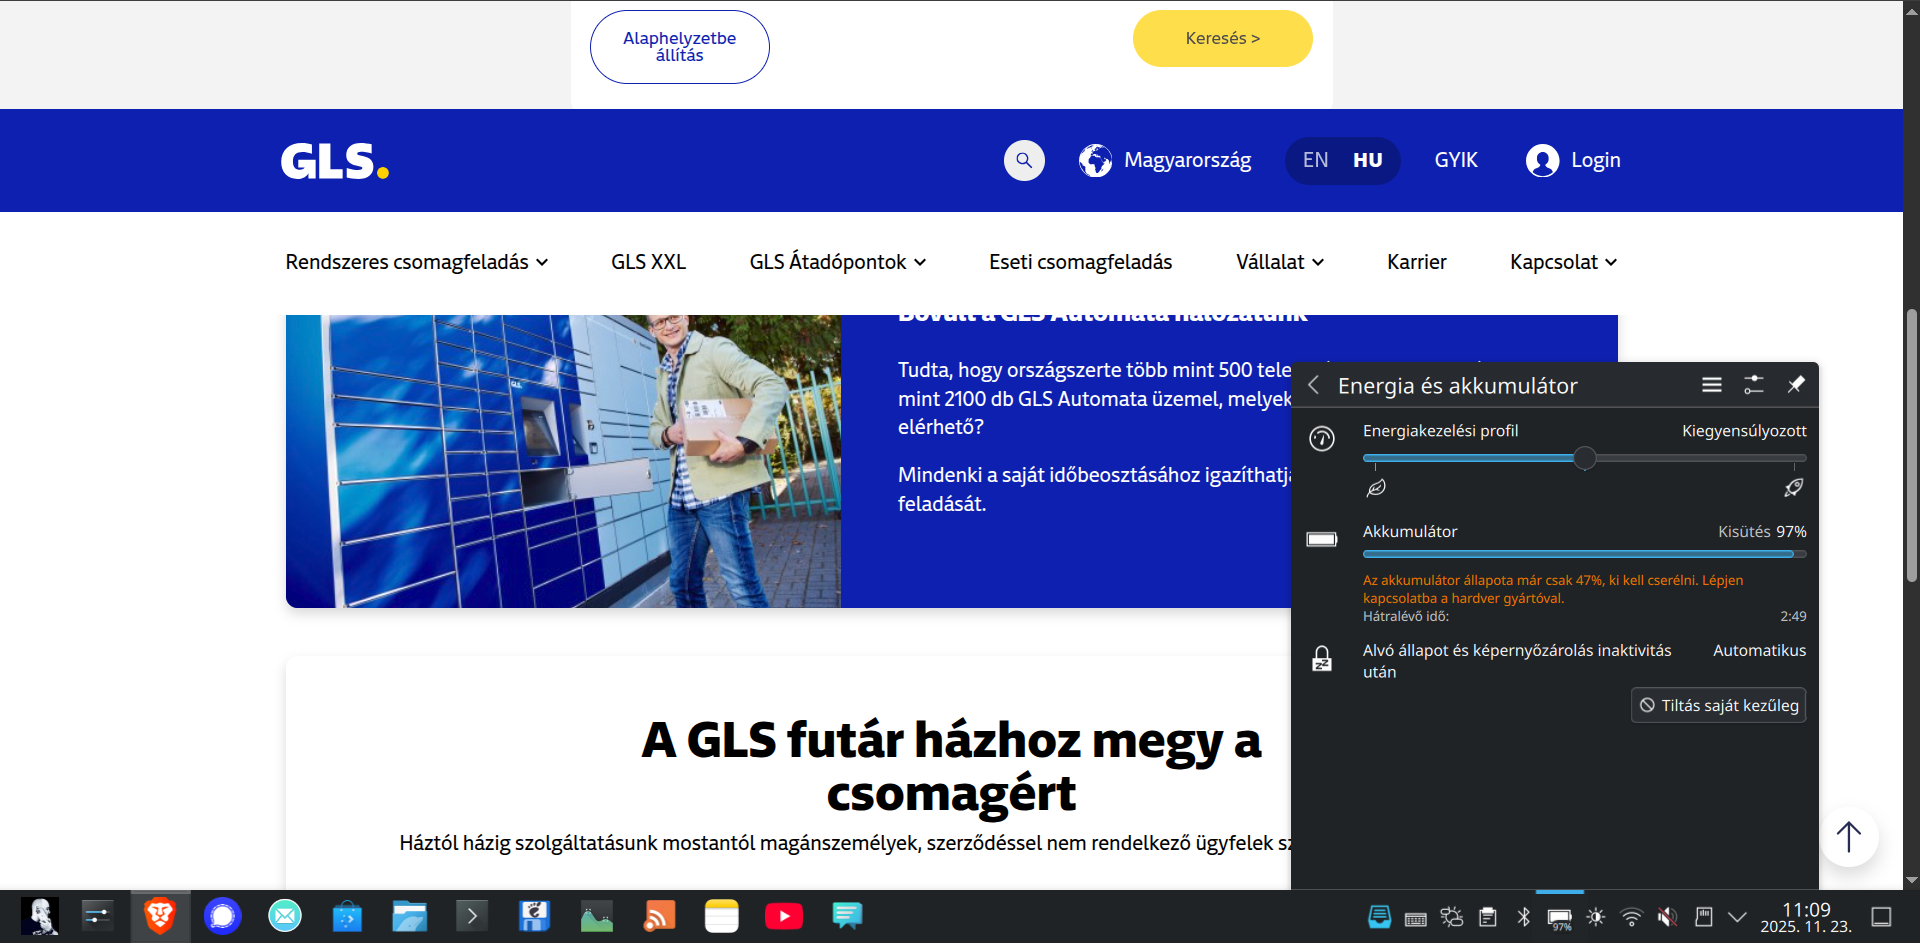Click Tiltás saját kezűleg button
Image resolution: width=1920 pixels, height=943 pixels.
1718,705
